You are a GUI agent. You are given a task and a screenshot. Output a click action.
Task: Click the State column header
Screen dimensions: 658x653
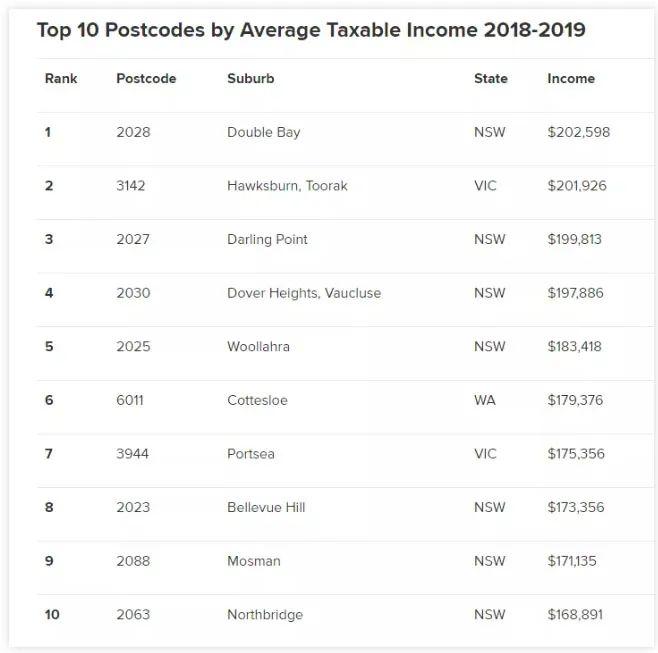click(490, 78)
